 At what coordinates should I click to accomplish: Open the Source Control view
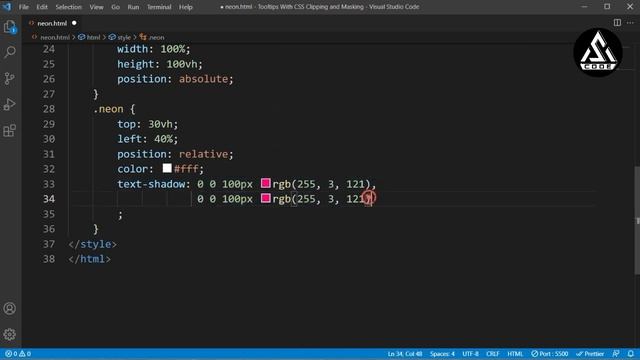[10, 78]
